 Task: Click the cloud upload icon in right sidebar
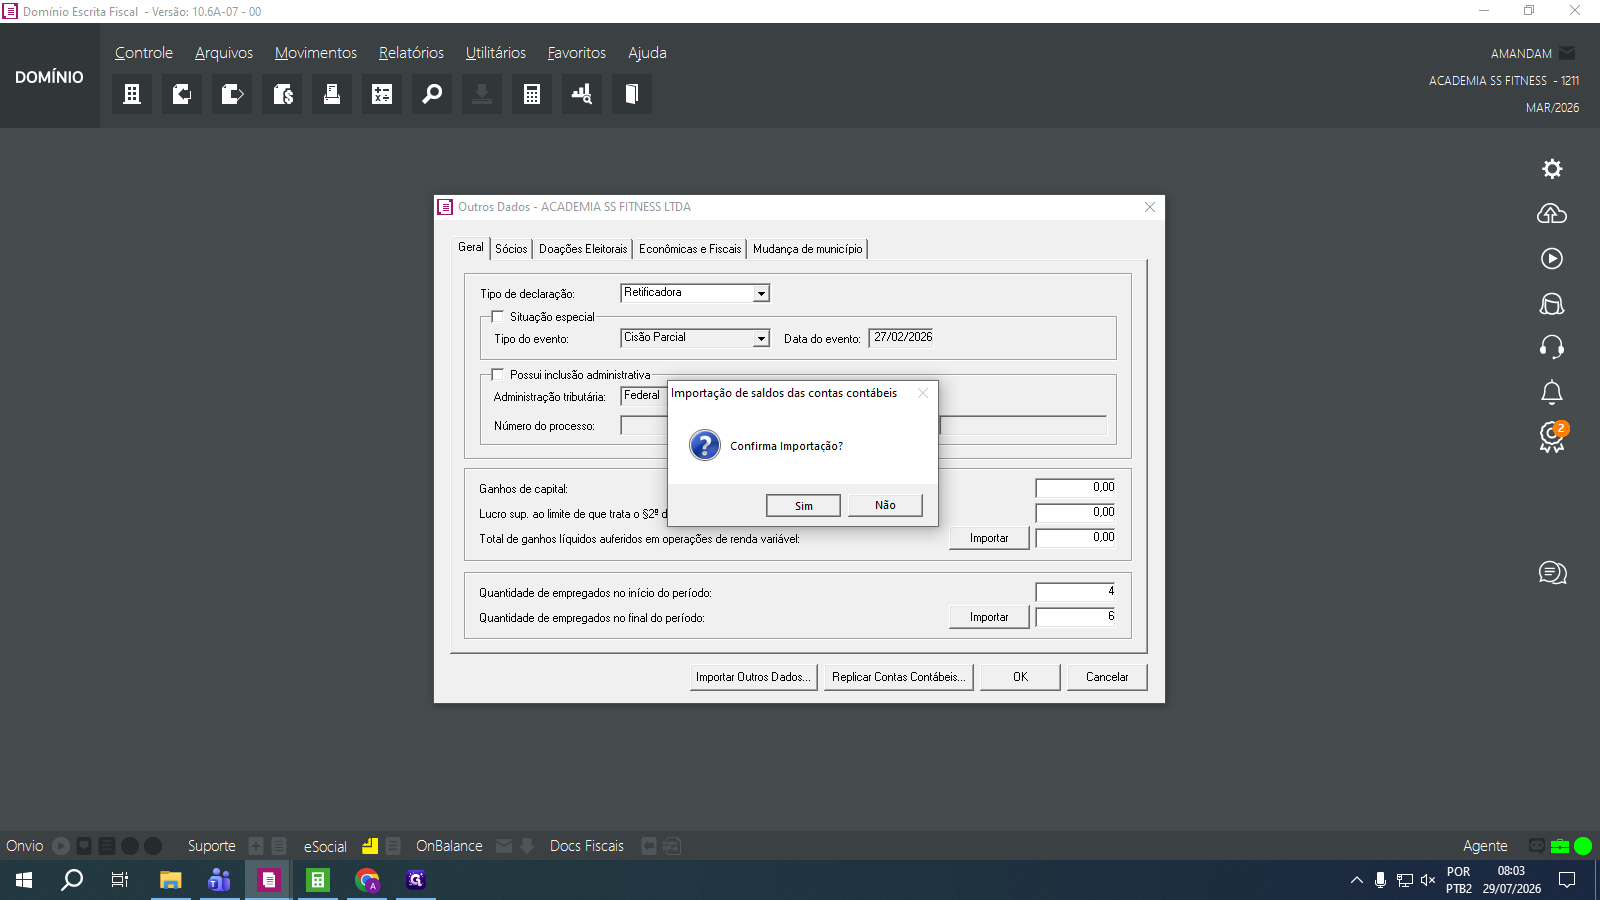pyautogui.click(x=1552, y=214)
